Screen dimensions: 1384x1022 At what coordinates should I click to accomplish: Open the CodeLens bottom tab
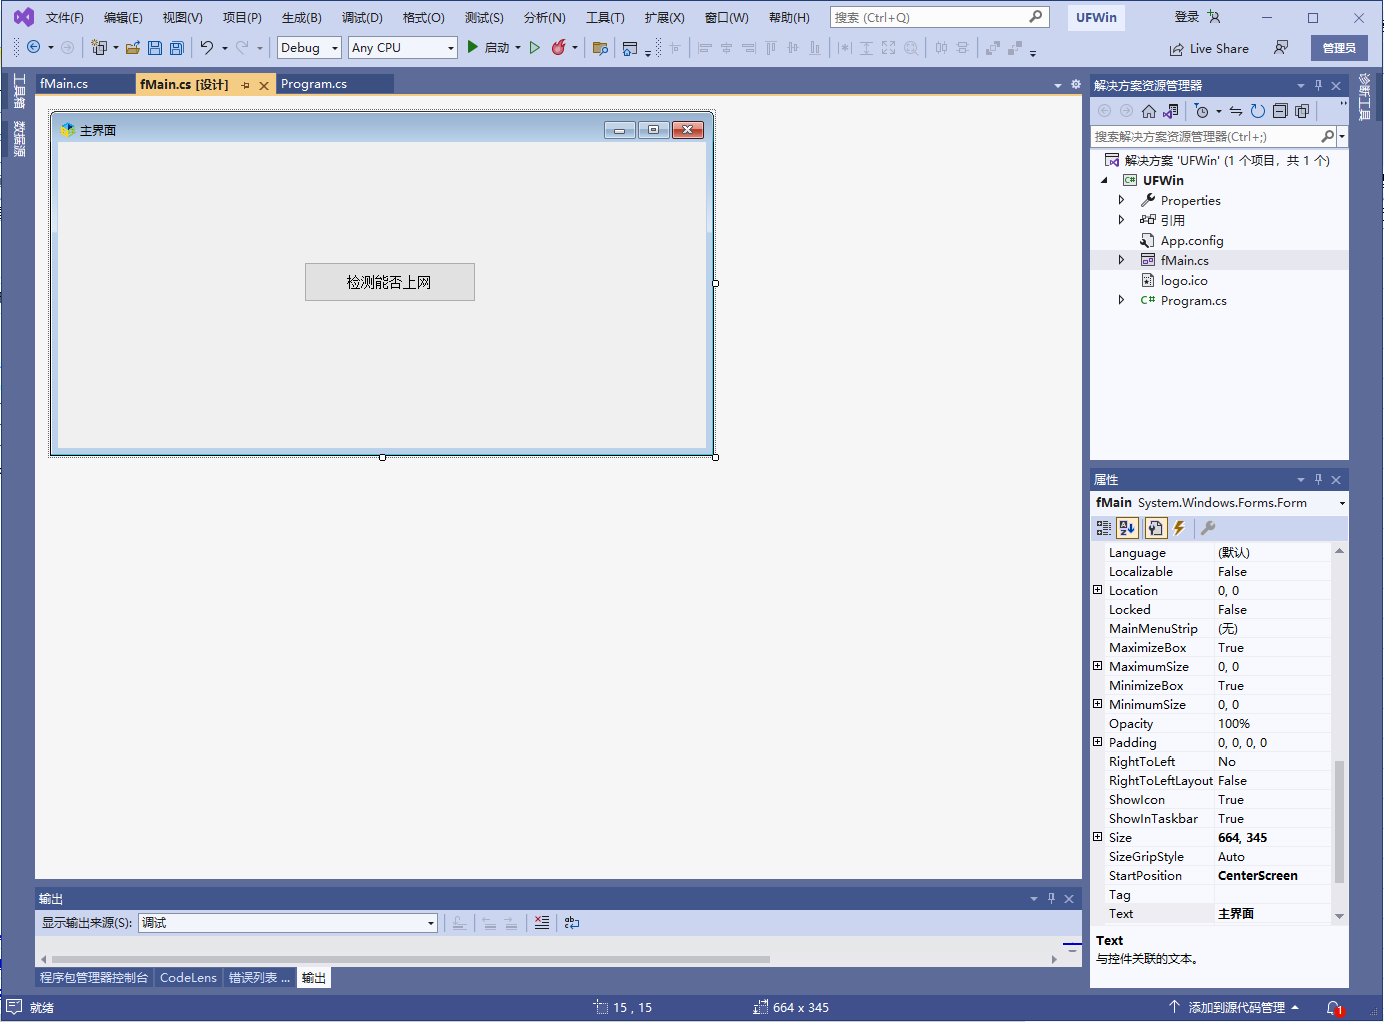[x=188, y=978]
